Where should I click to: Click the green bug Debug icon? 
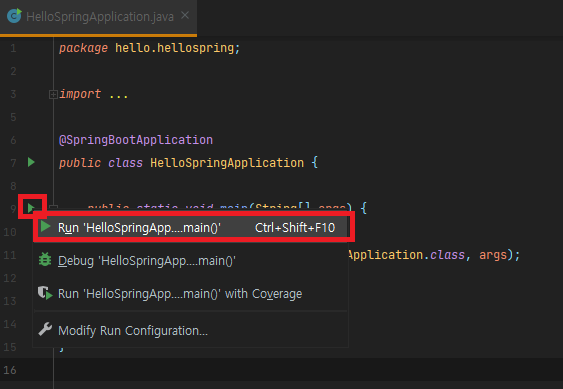(45, 260)
